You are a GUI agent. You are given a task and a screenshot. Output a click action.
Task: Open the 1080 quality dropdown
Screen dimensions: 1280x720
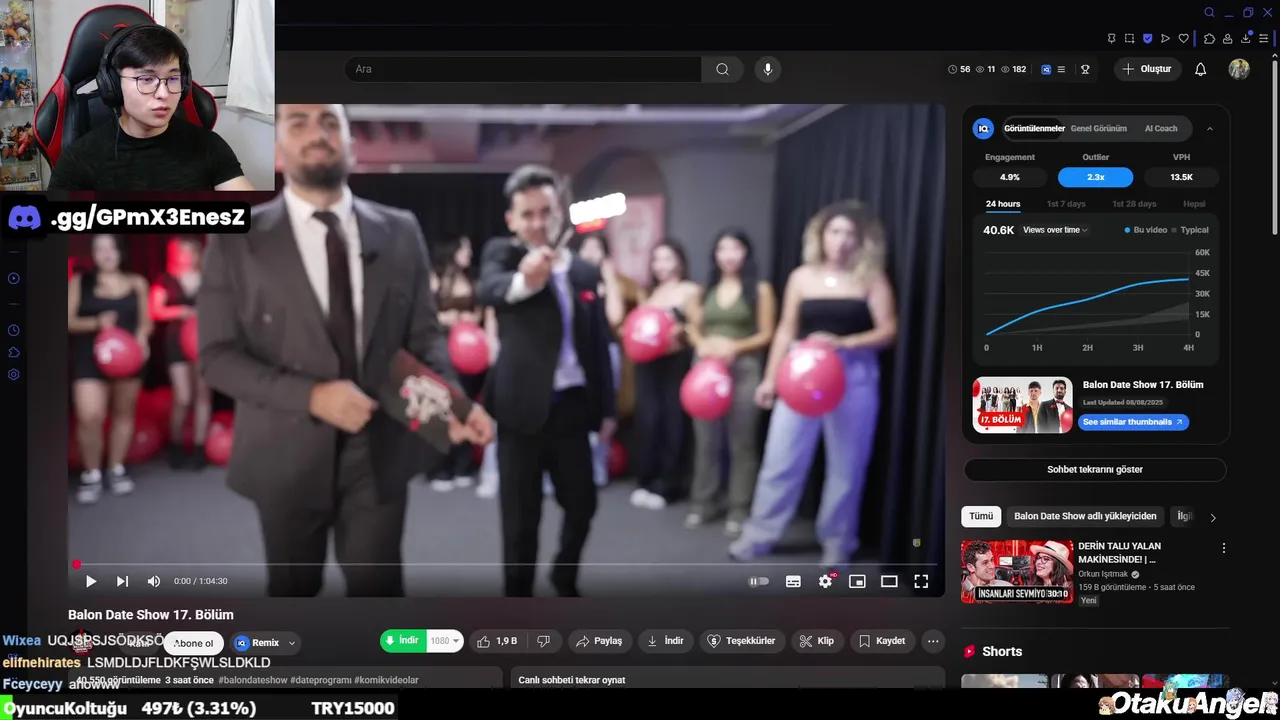point(445,641)
